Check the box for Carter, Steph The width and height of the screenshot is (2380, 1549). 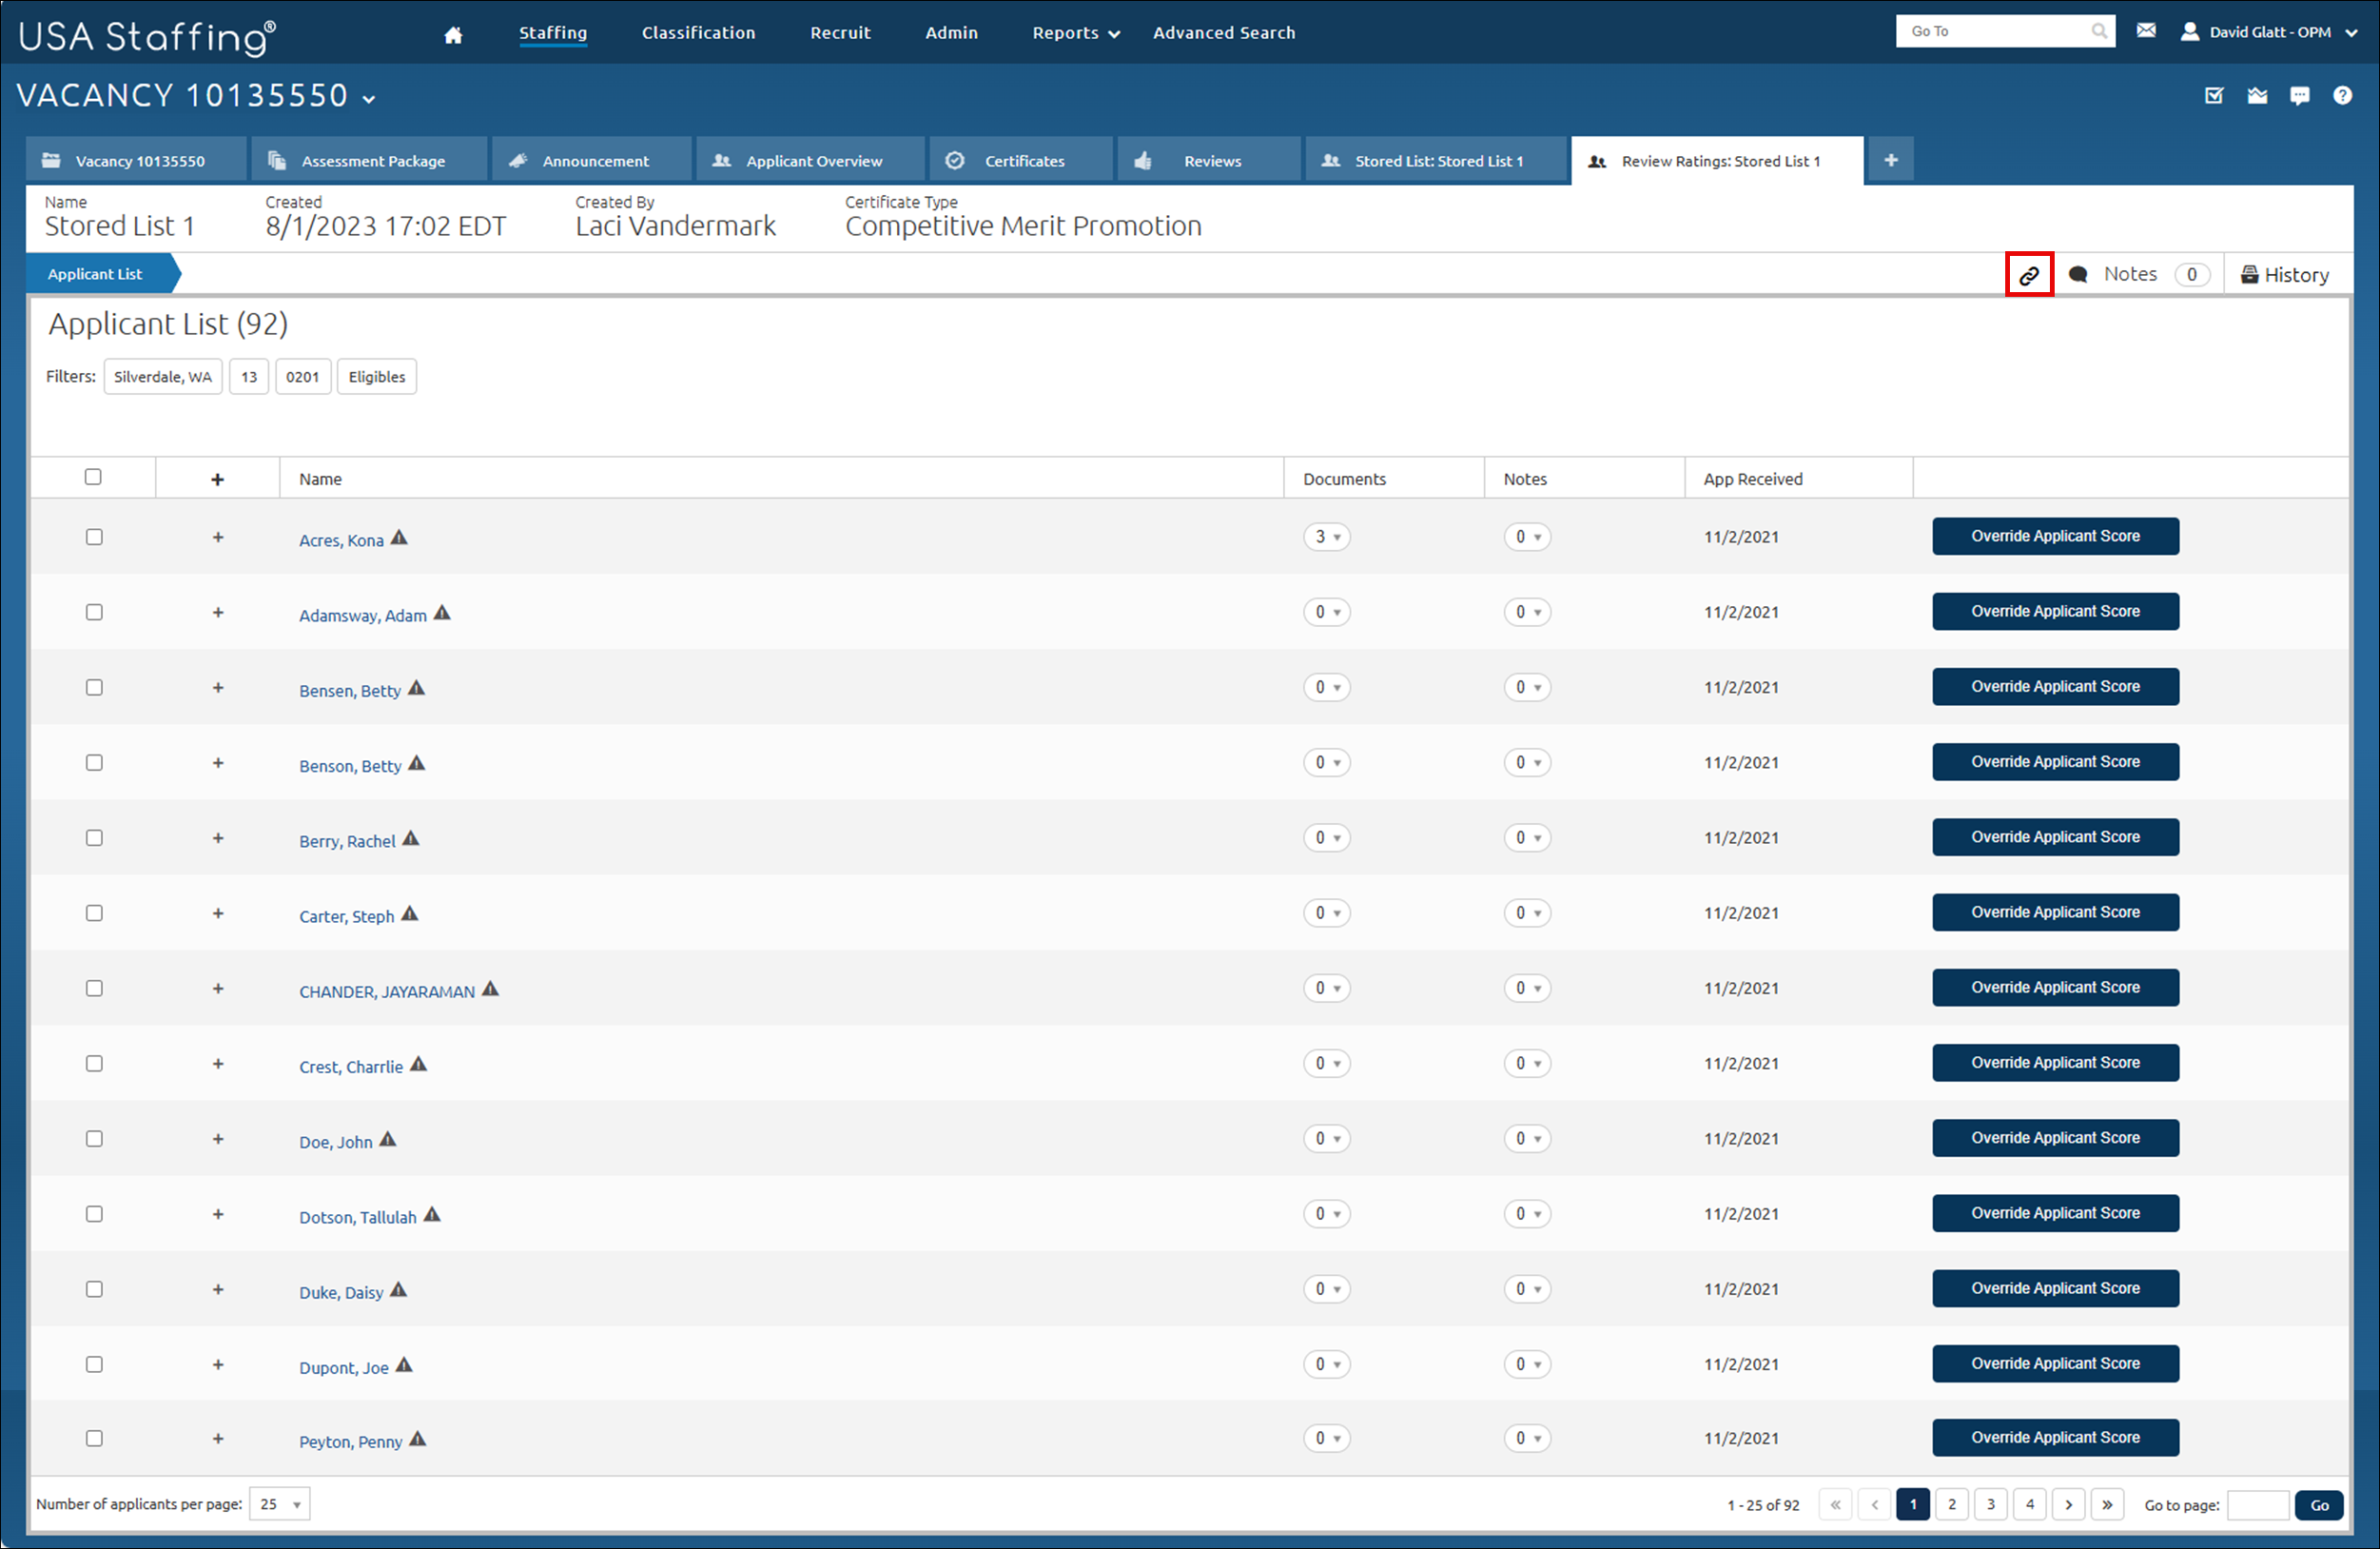click(x=94, y=913)
